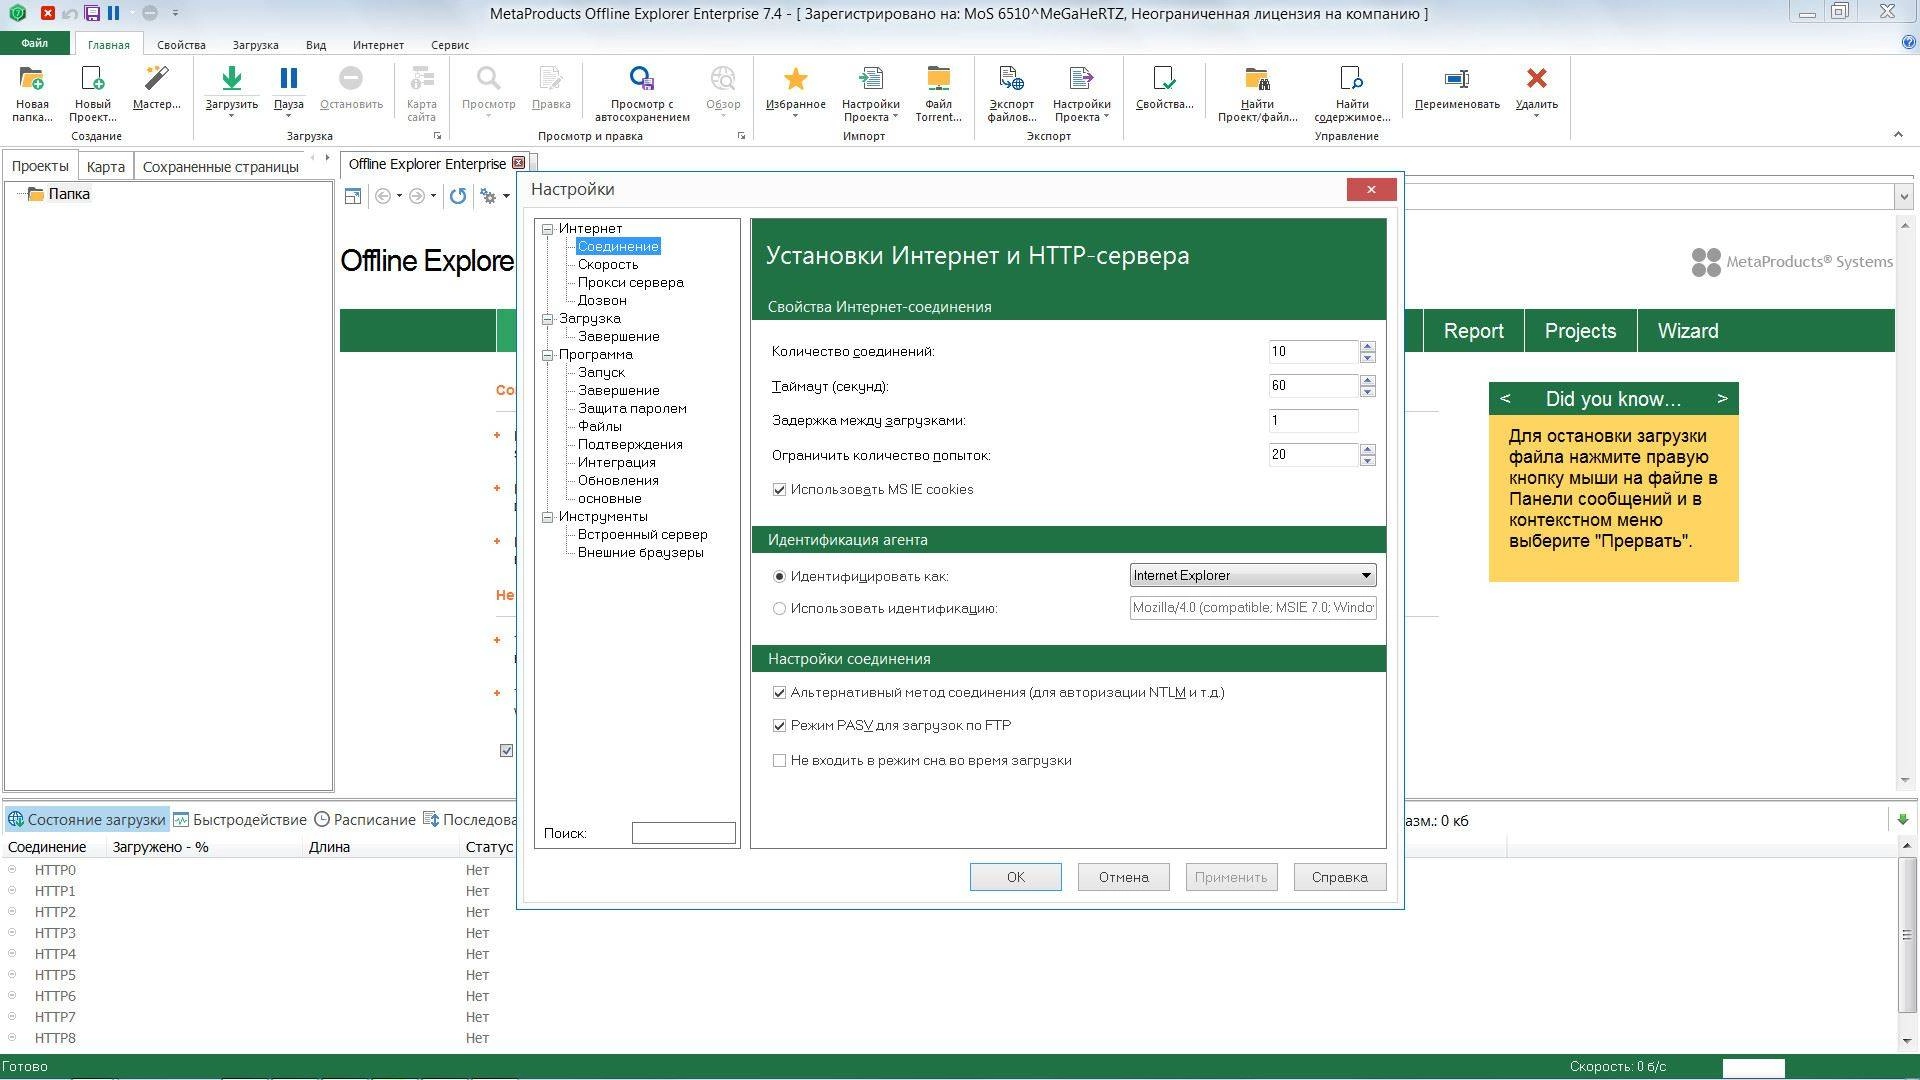The width and height of the screenshot is (1920, 1080).
Task: Click Отмена in the settings dialog
Action: click(1123, 877)
